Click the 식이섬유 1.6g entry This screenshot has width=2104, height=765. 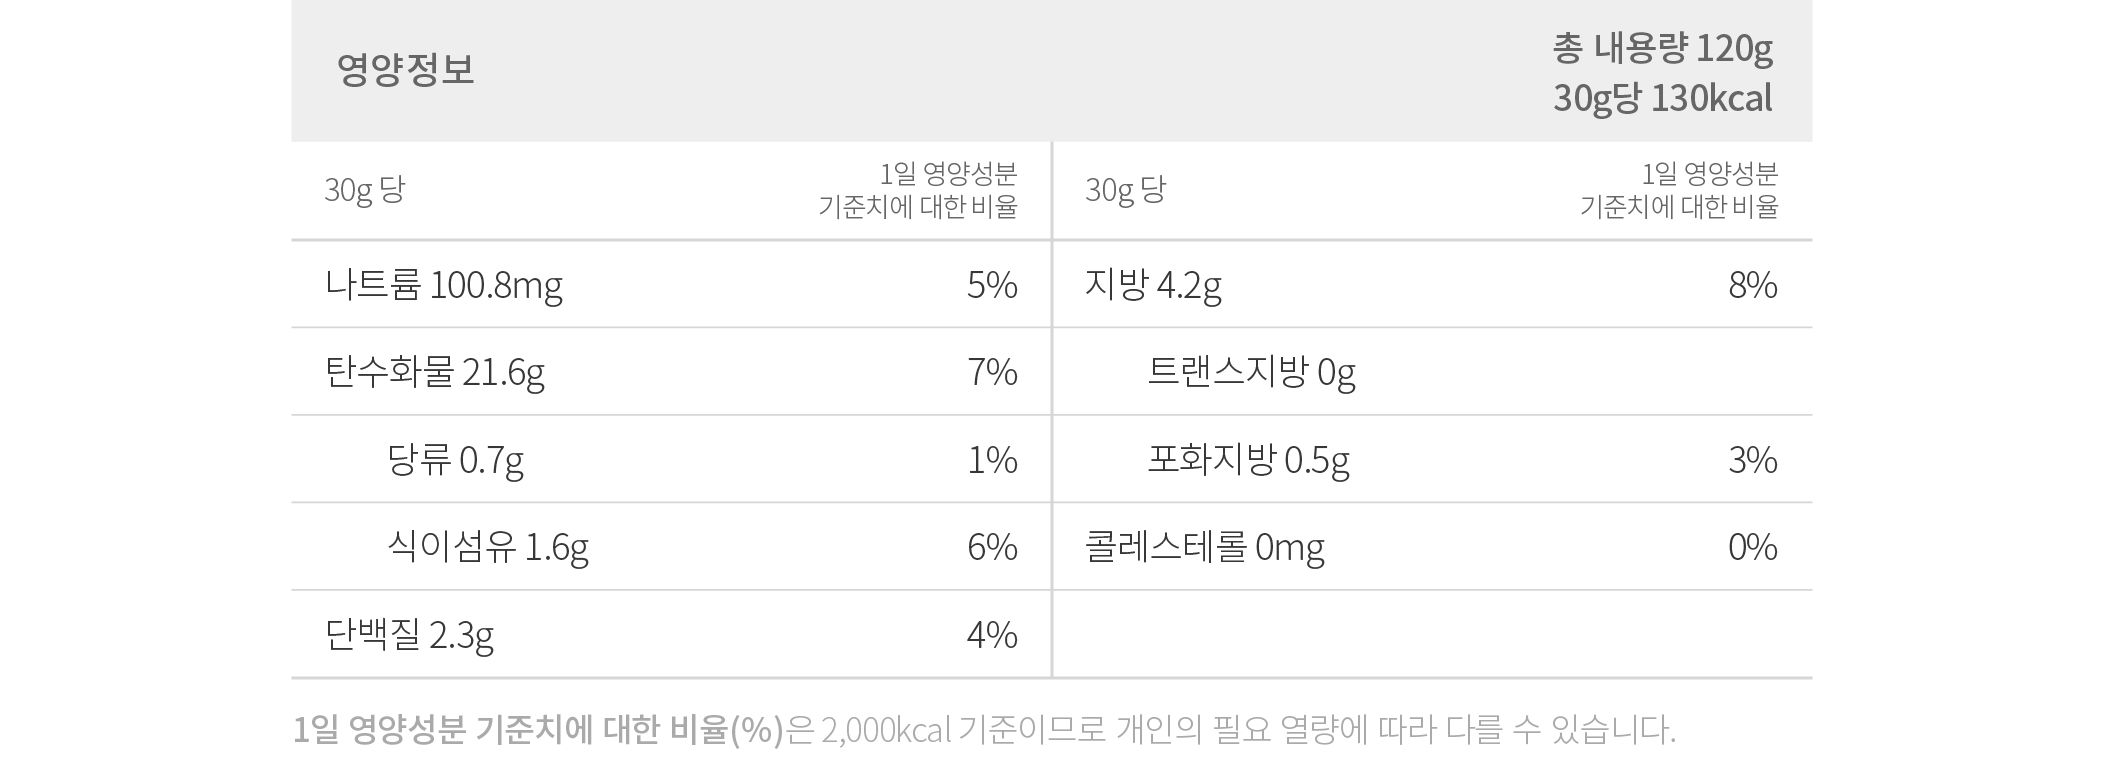(x=488, y=547)
